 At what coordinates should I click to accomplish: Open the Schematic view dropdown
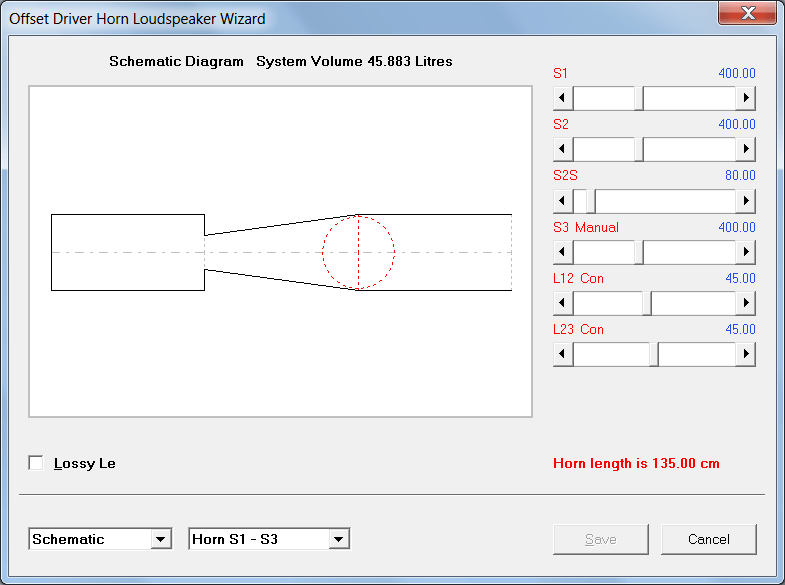160,539
